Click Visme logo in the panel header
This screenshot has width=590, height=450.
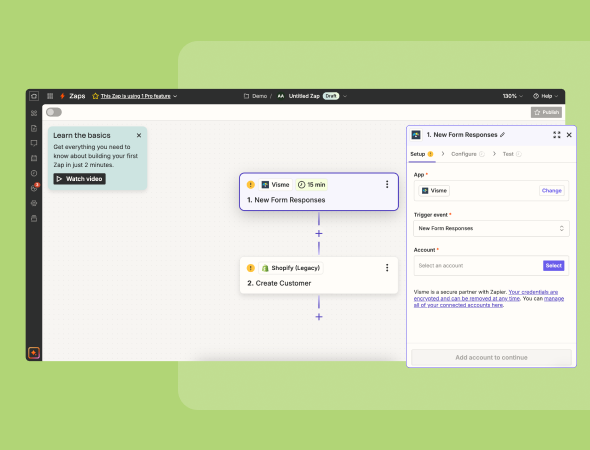point(416,135)
